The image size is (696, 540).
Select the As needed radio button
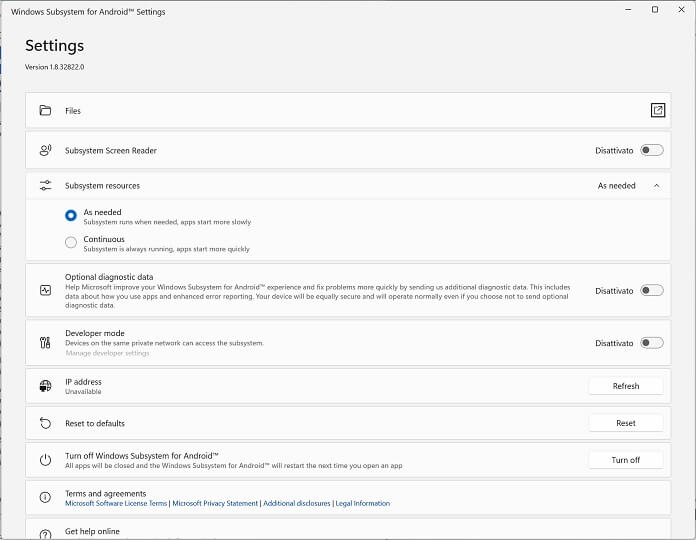coord(71,215)
